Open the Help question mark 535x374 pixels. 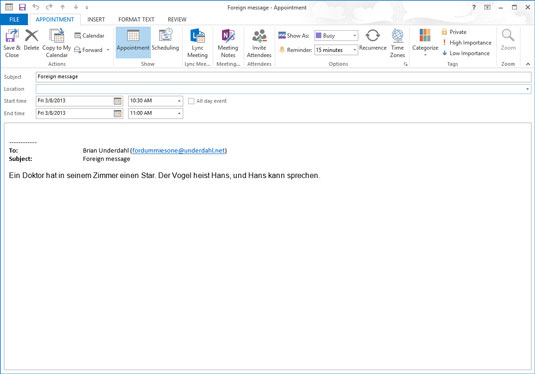tap(474, 7)
